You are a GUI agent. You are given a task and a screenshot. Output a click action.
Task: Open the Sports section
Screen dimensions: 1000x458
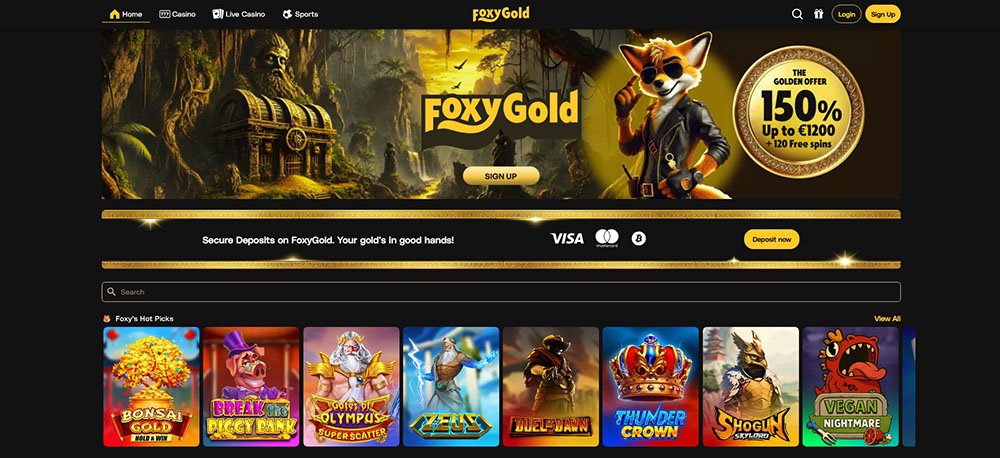pyautogui.click(x=300, y=14)
